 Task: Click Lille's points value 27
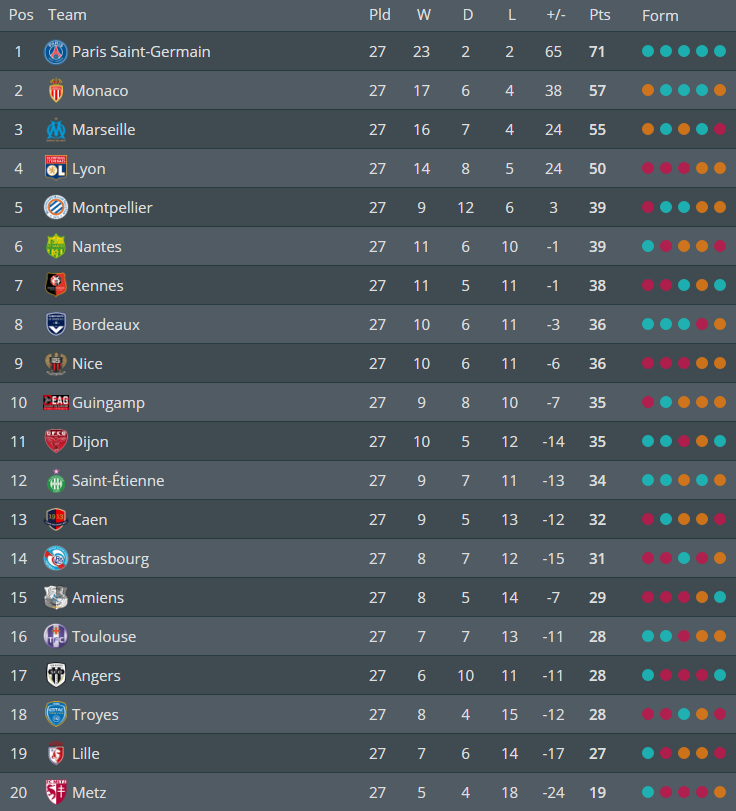click(598, 754)
